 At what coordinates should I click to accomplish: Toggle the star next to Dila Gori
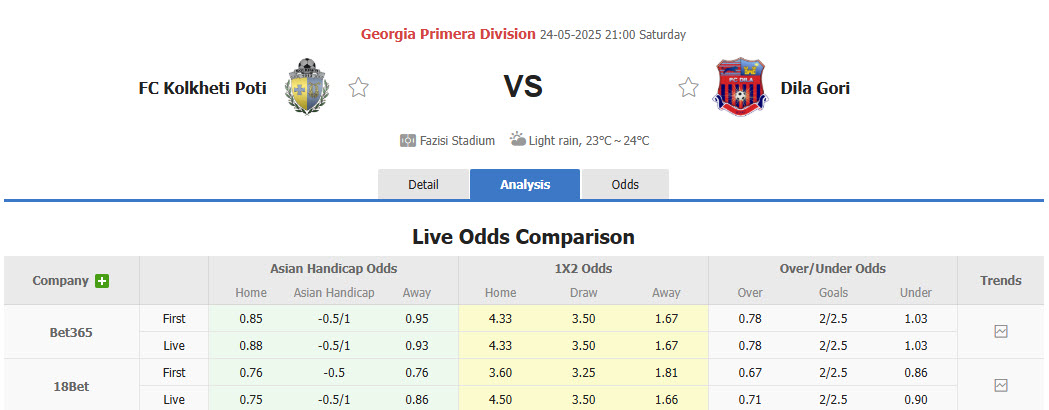pos(688,88)
